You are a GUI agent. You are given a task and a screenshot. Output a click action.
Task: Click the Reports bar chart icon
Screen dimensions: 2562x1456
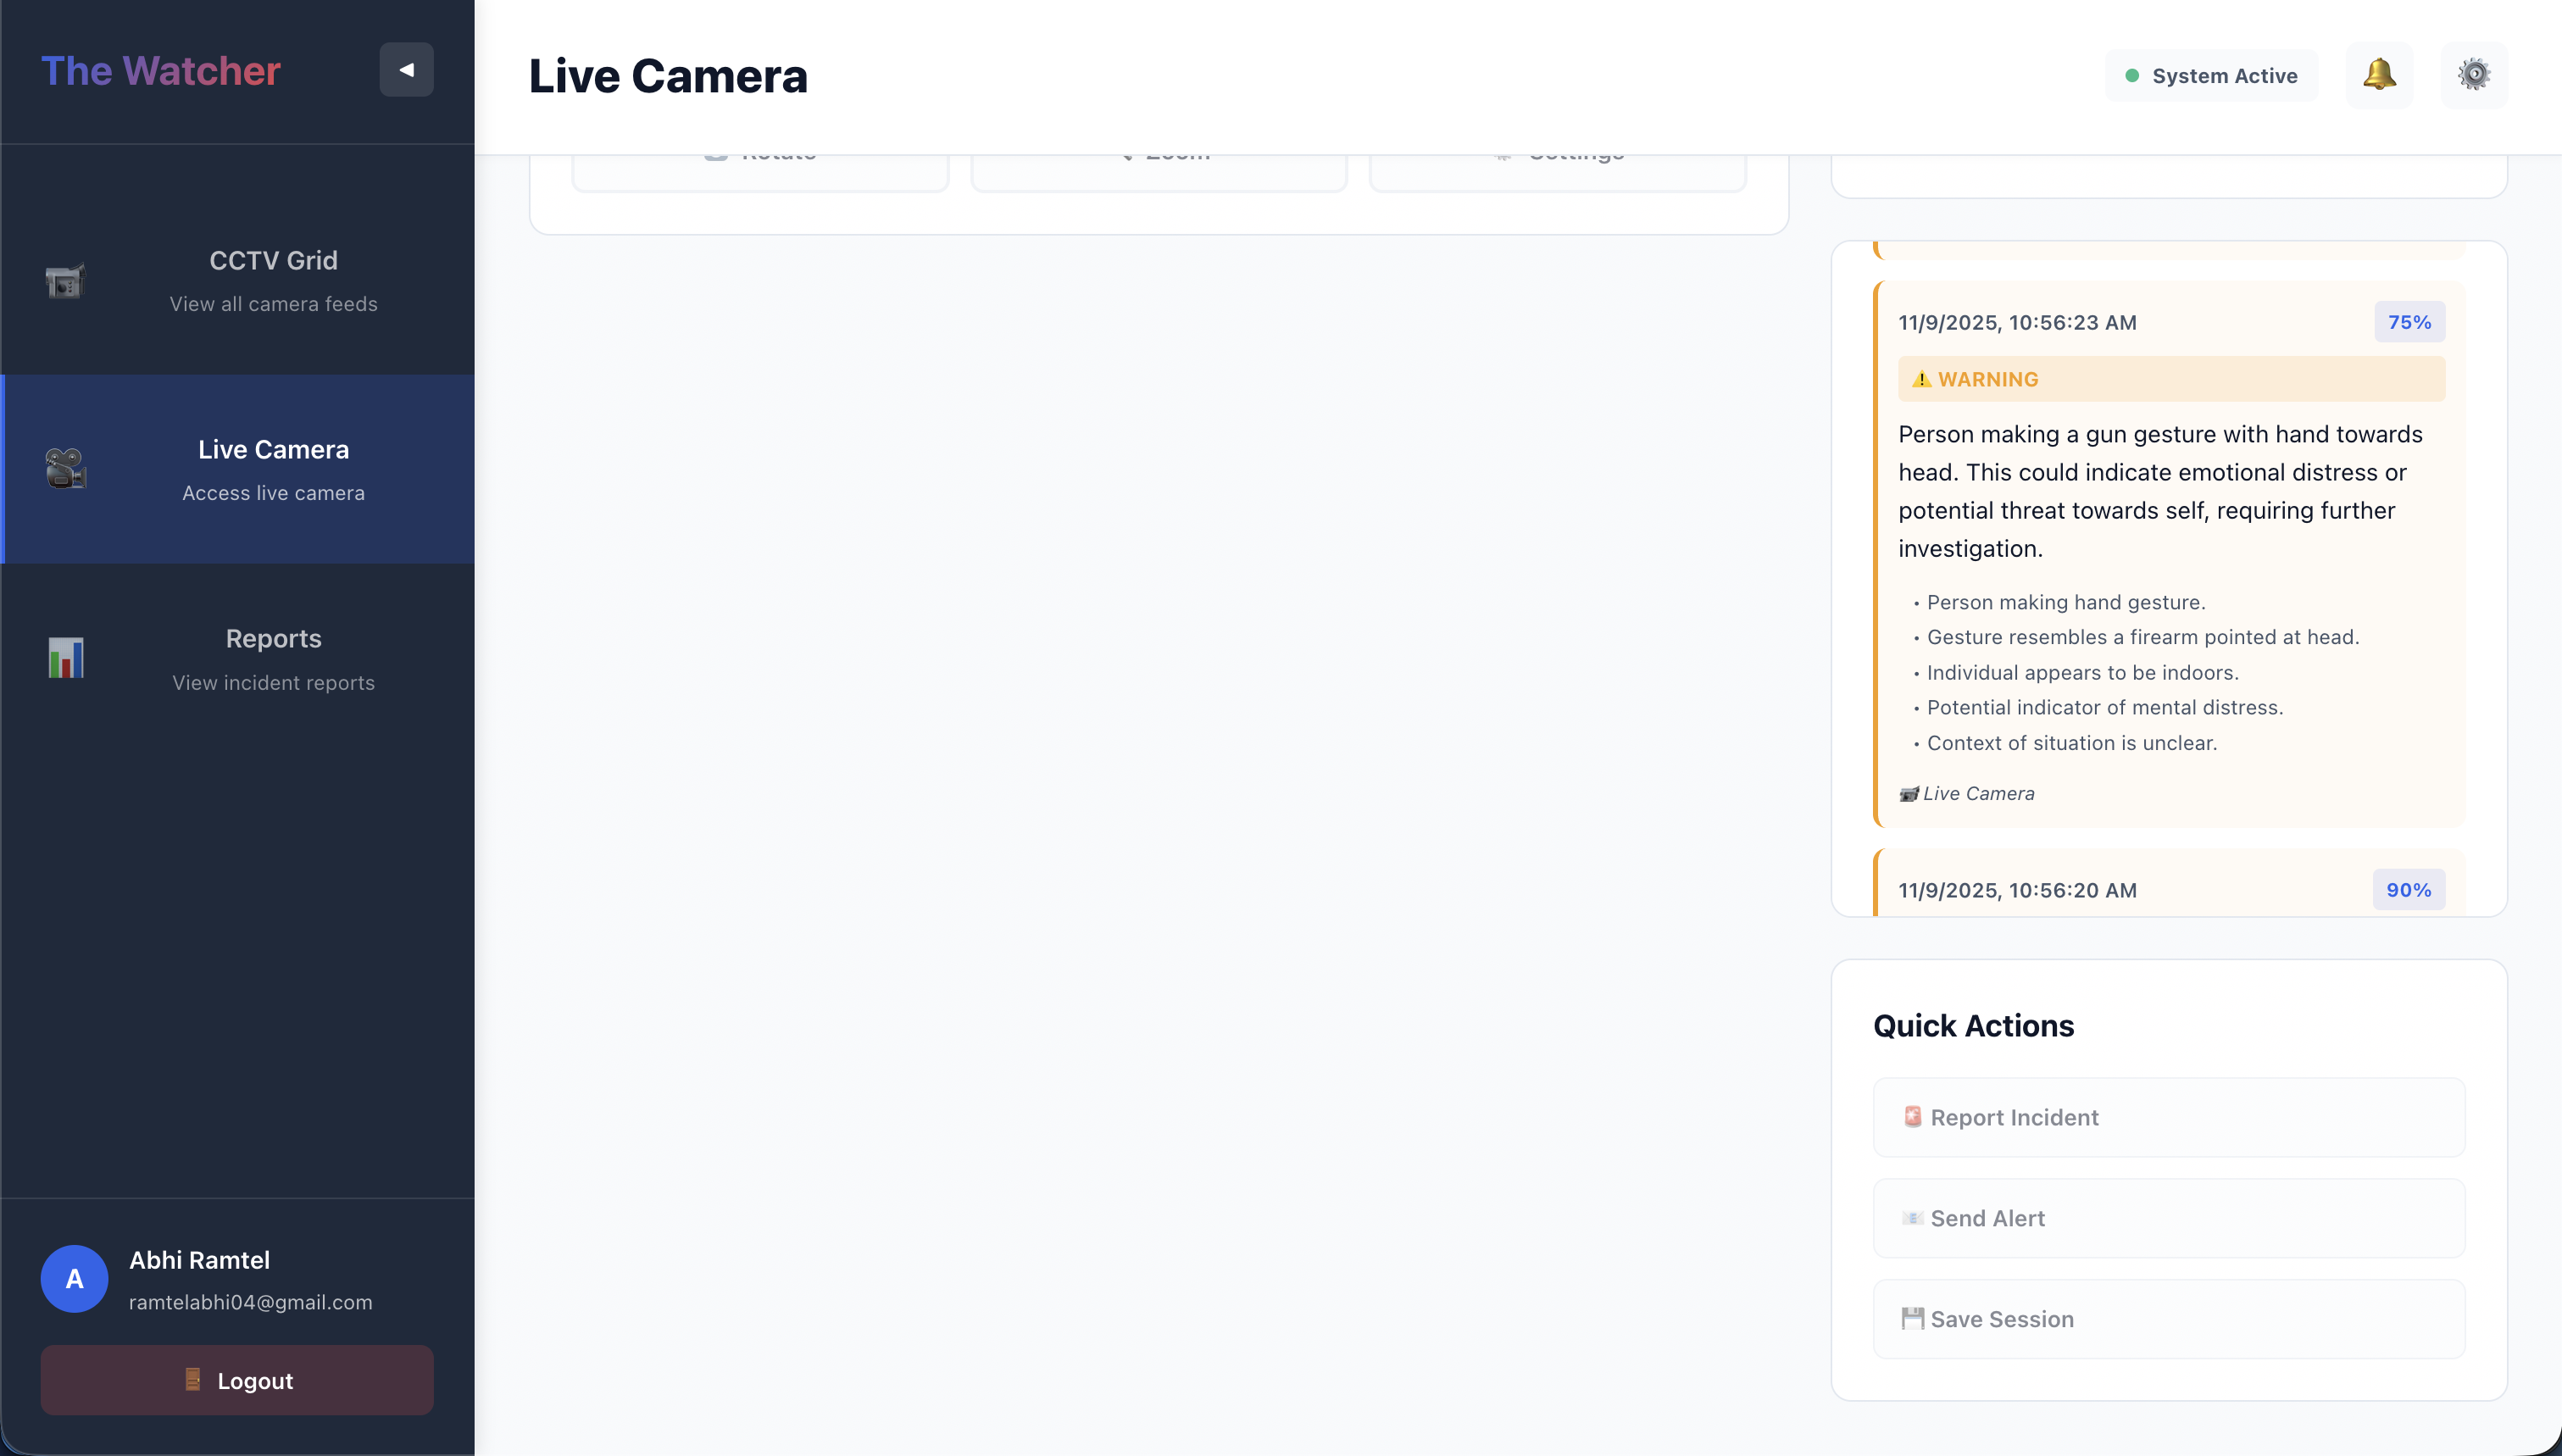tap(66, 658)
